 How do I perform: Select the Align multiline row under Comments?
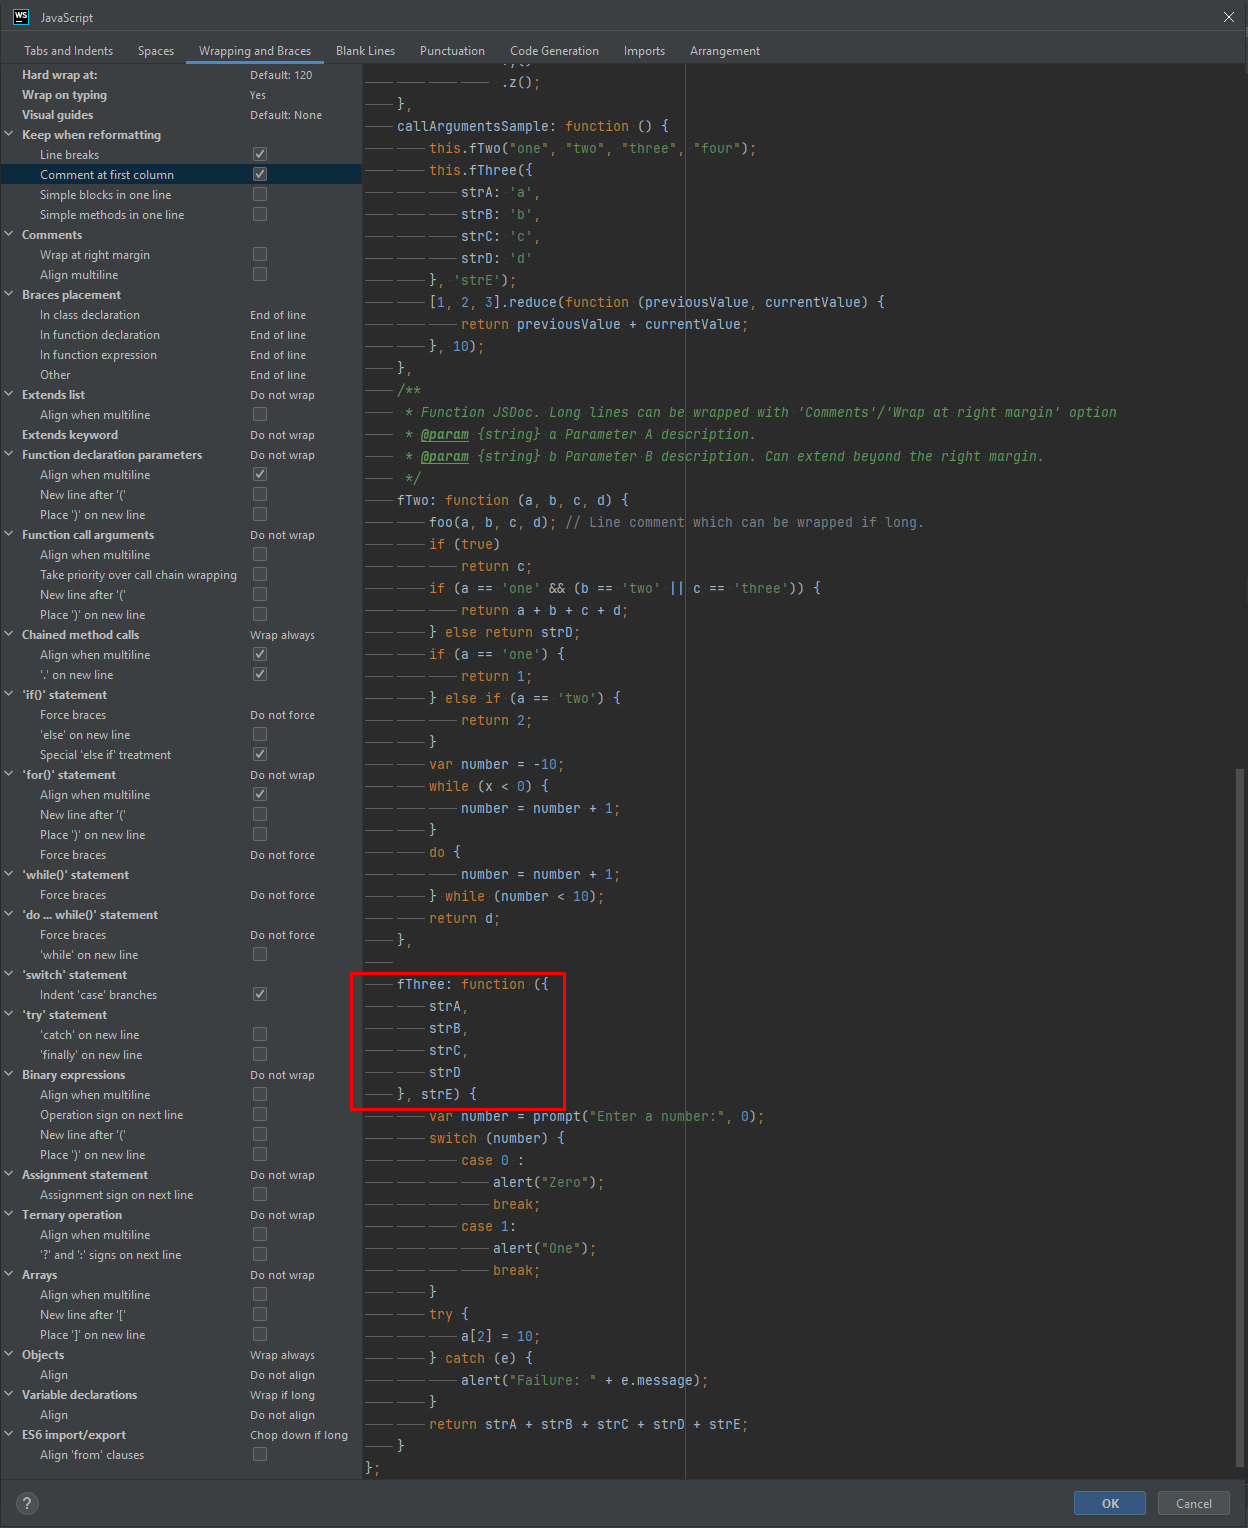click(181, 274)
